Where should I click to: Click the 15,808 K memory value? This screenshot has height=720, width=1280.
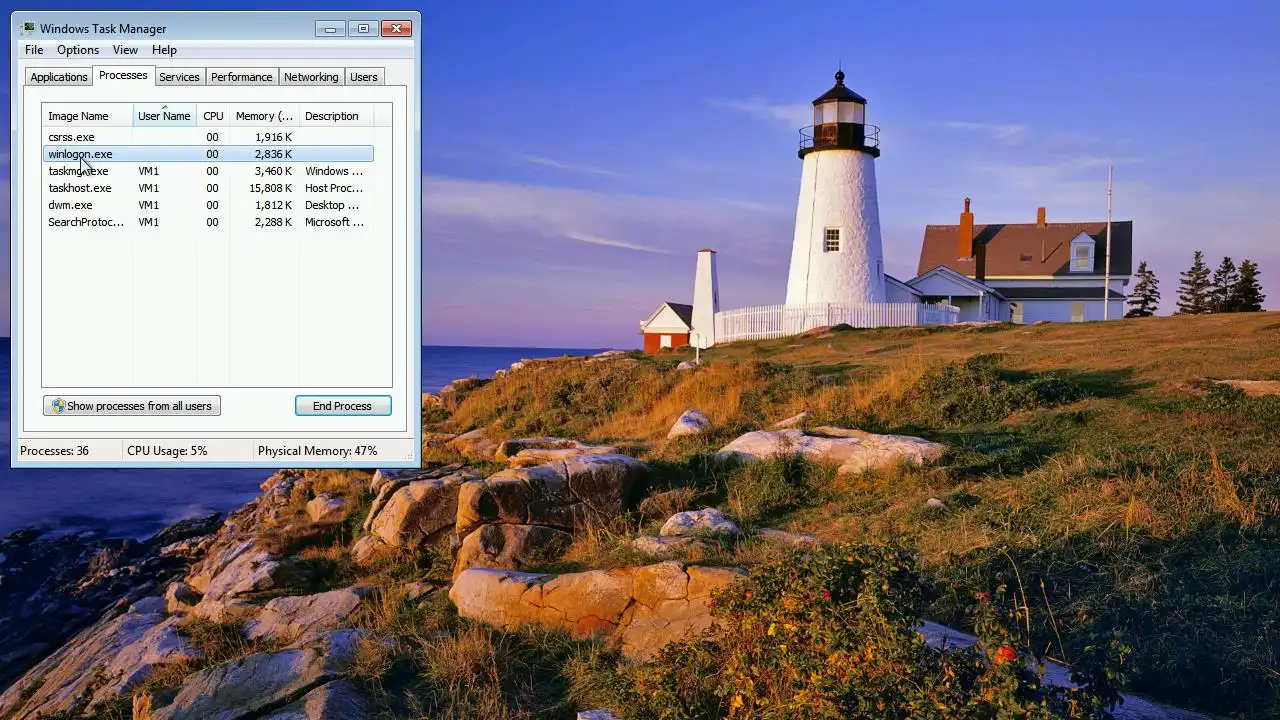[x=270, y=188]
